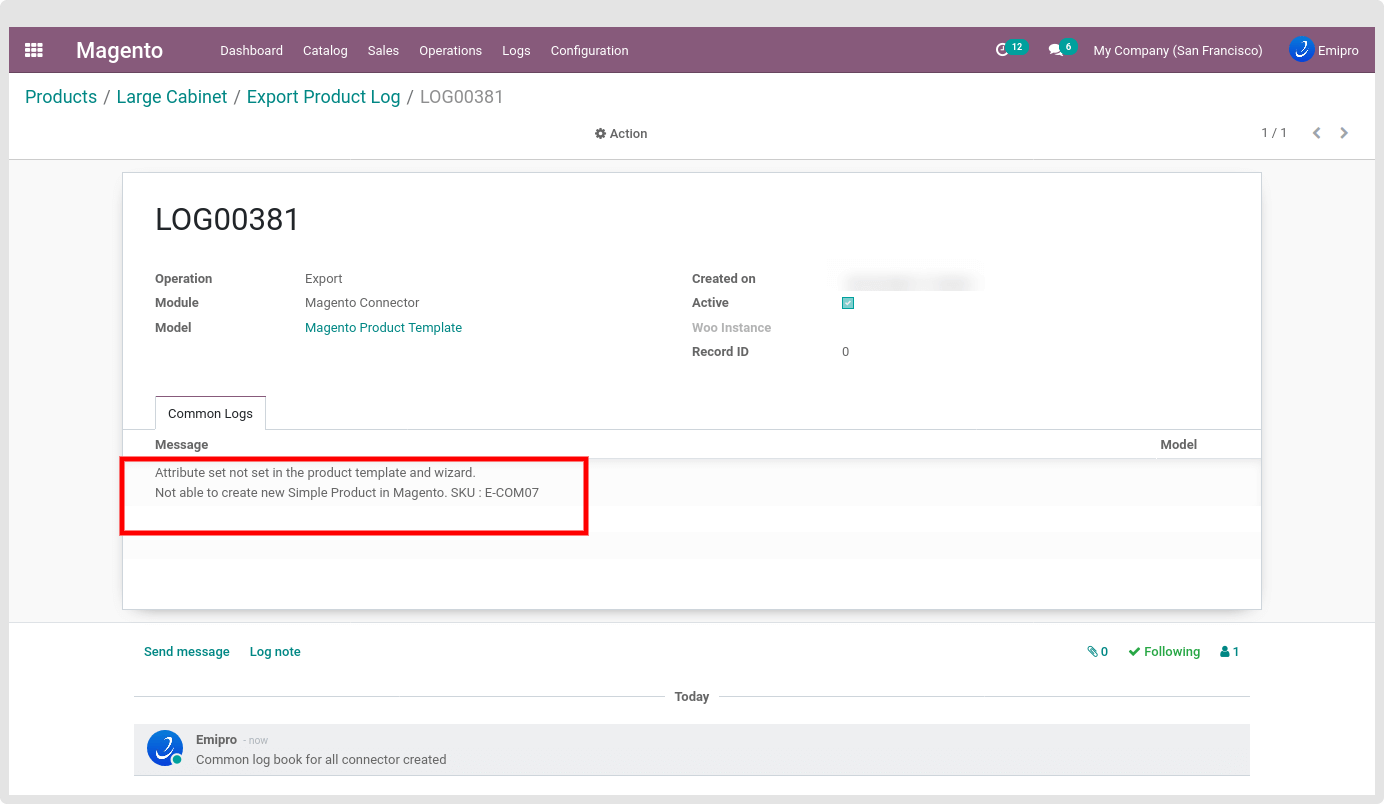This screenshot has height=804, width=1384.
Task: Select the Common Logs tab
Action: (210, 413)
